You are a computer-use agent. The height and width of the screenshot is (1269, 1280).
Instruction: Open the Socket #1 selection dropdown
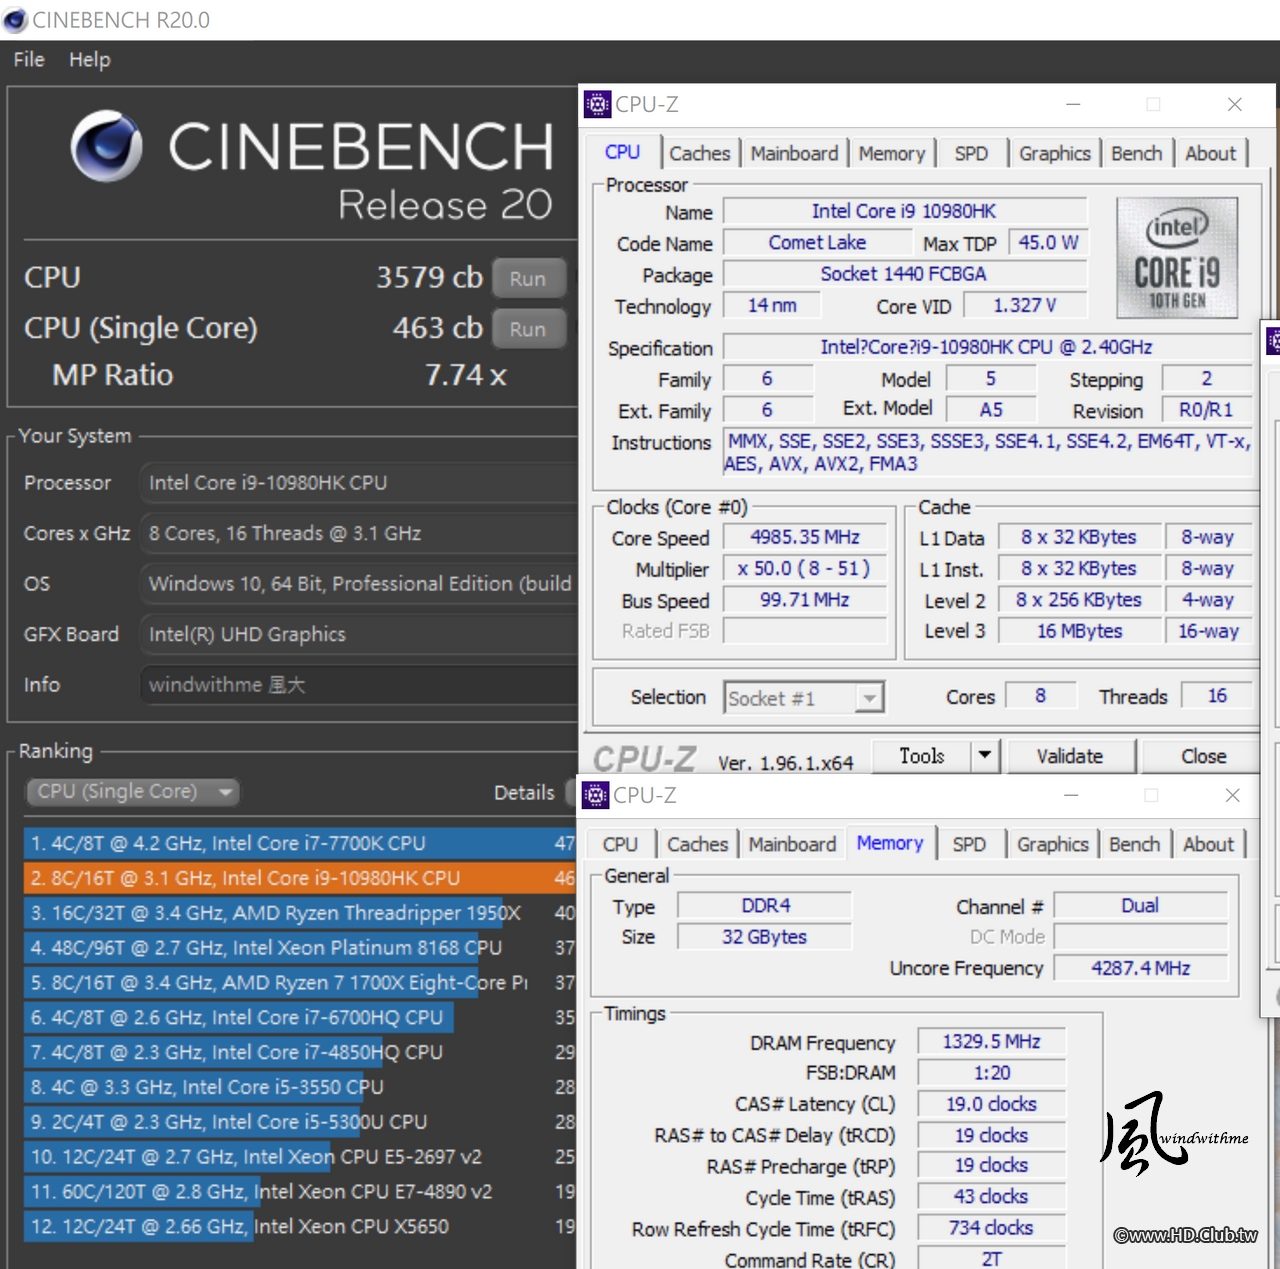tap(869, 698)
